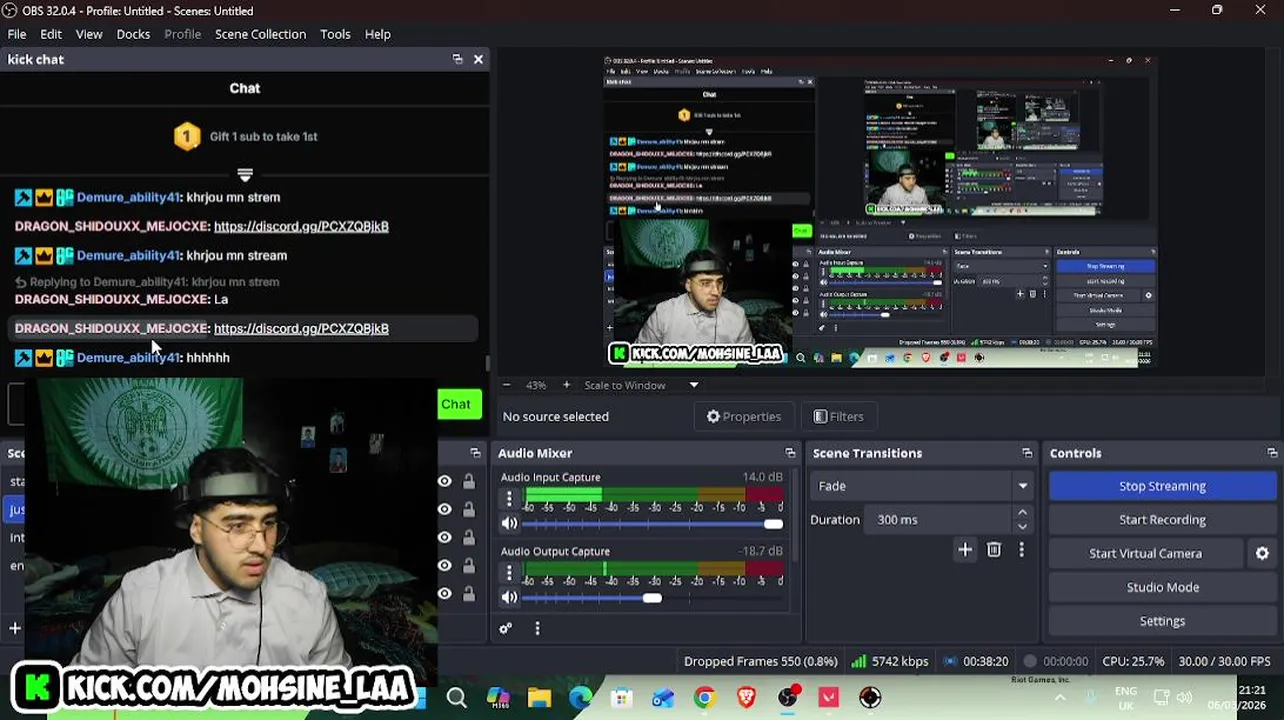Click the green Chat send button

tap(459, 404)
